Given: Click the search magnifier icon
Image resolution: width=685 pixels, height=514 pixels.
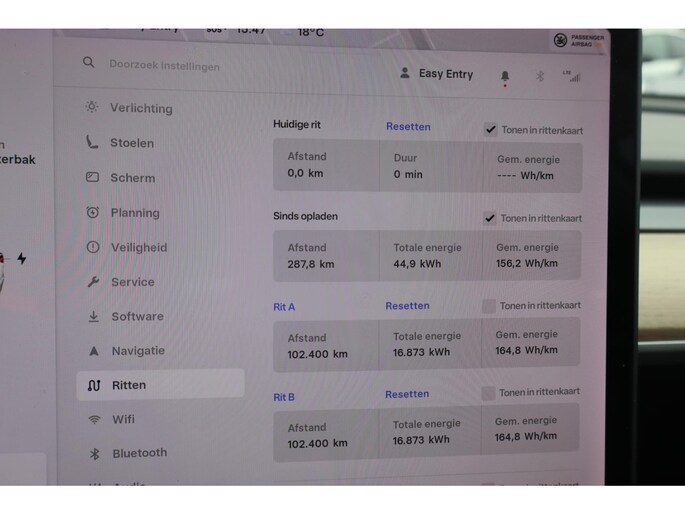Looking at the screenshot, I should [x=89, y=63].
